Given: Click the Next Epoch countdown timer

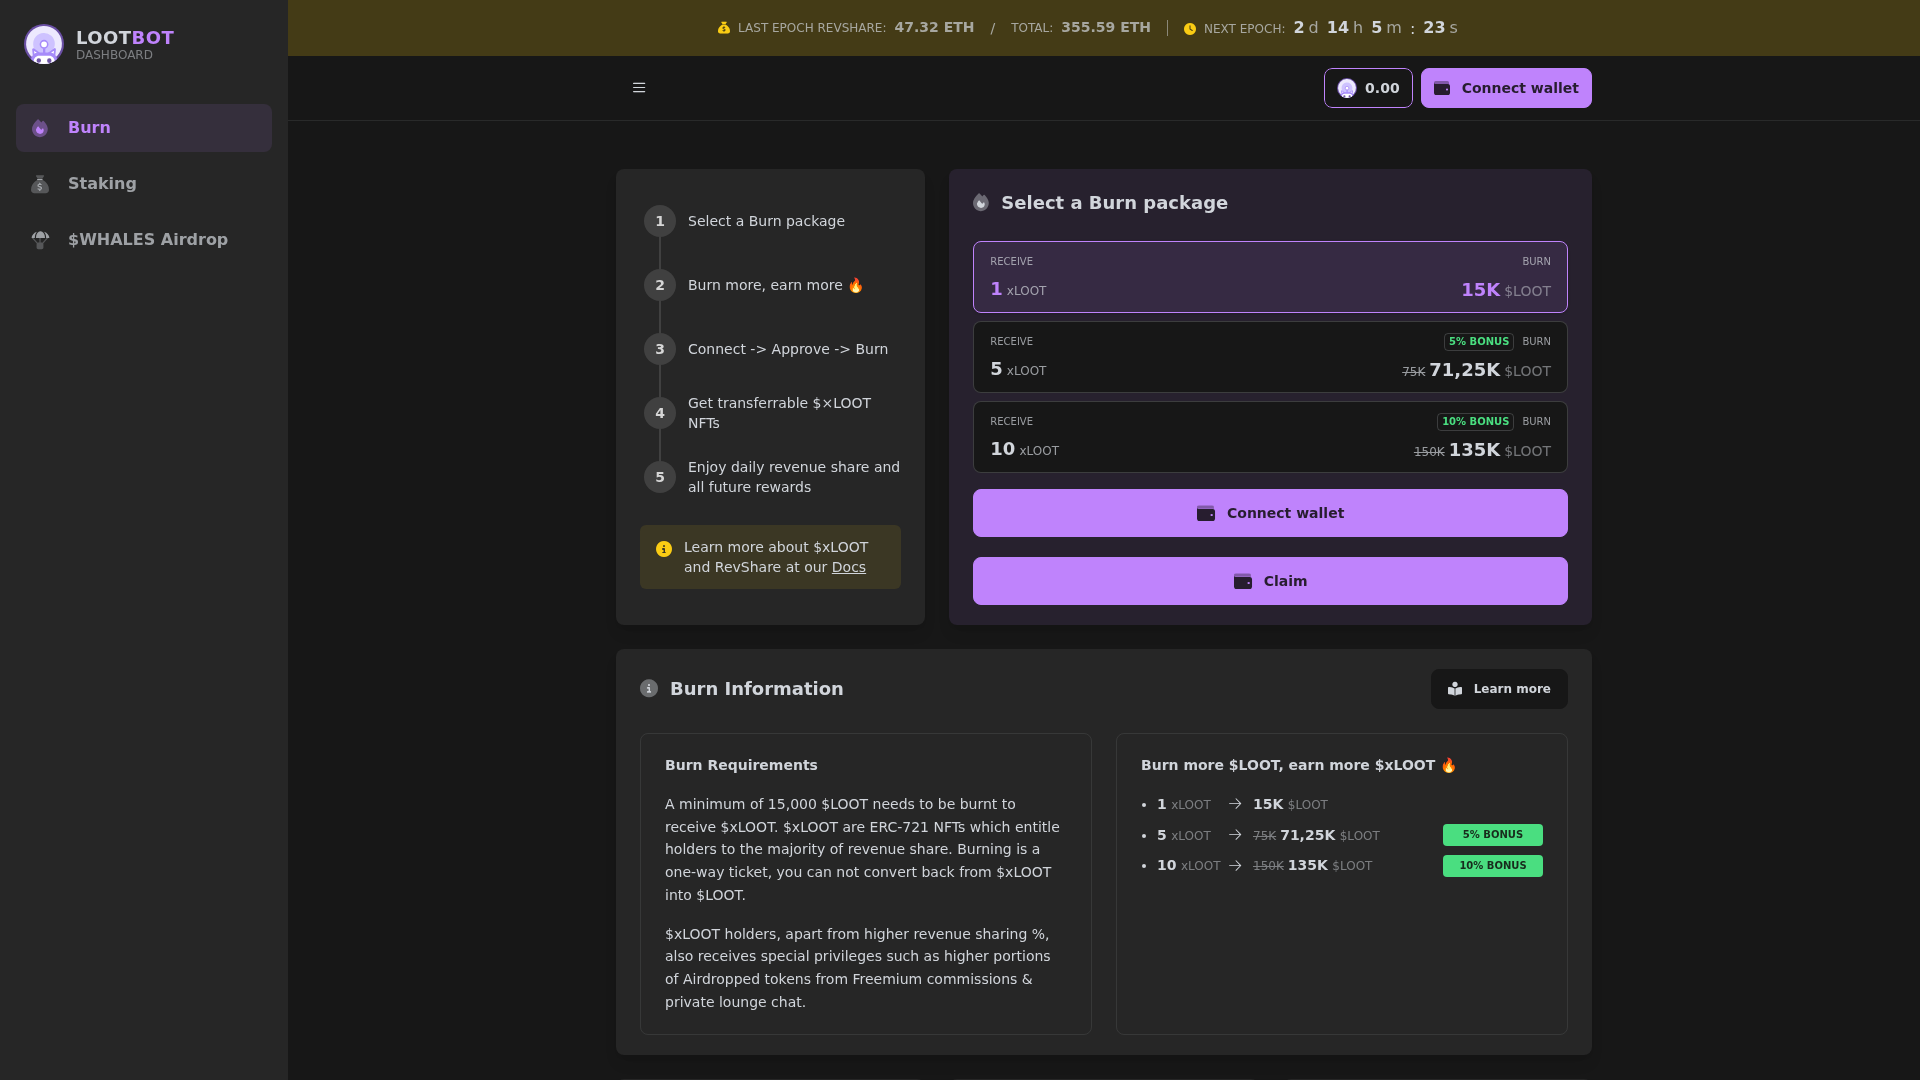Looking at the screenshot, I should [x=1375, y=28].
